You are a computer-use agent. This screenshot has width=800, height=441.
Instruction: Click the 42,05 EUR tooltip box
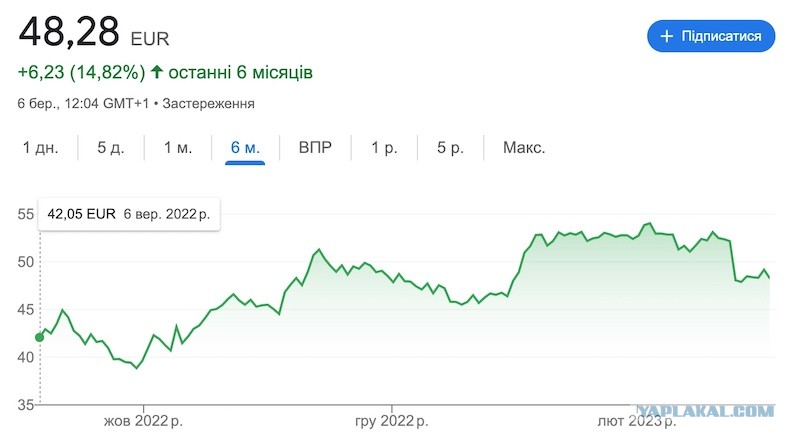pos(129,214)
